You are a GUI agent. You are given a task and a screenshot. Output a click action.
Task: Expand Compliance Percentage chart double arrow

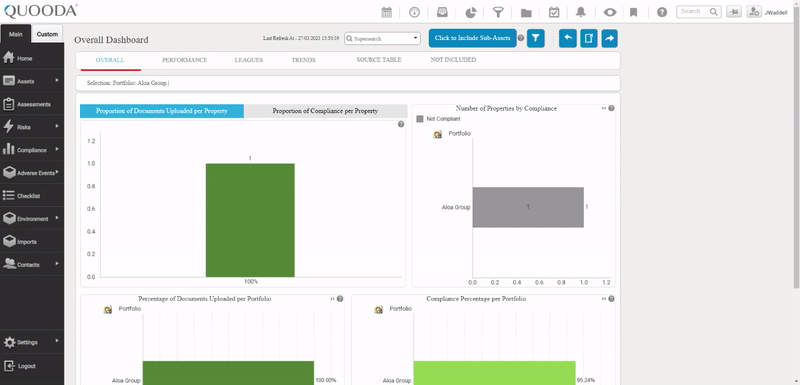(604, 299)
